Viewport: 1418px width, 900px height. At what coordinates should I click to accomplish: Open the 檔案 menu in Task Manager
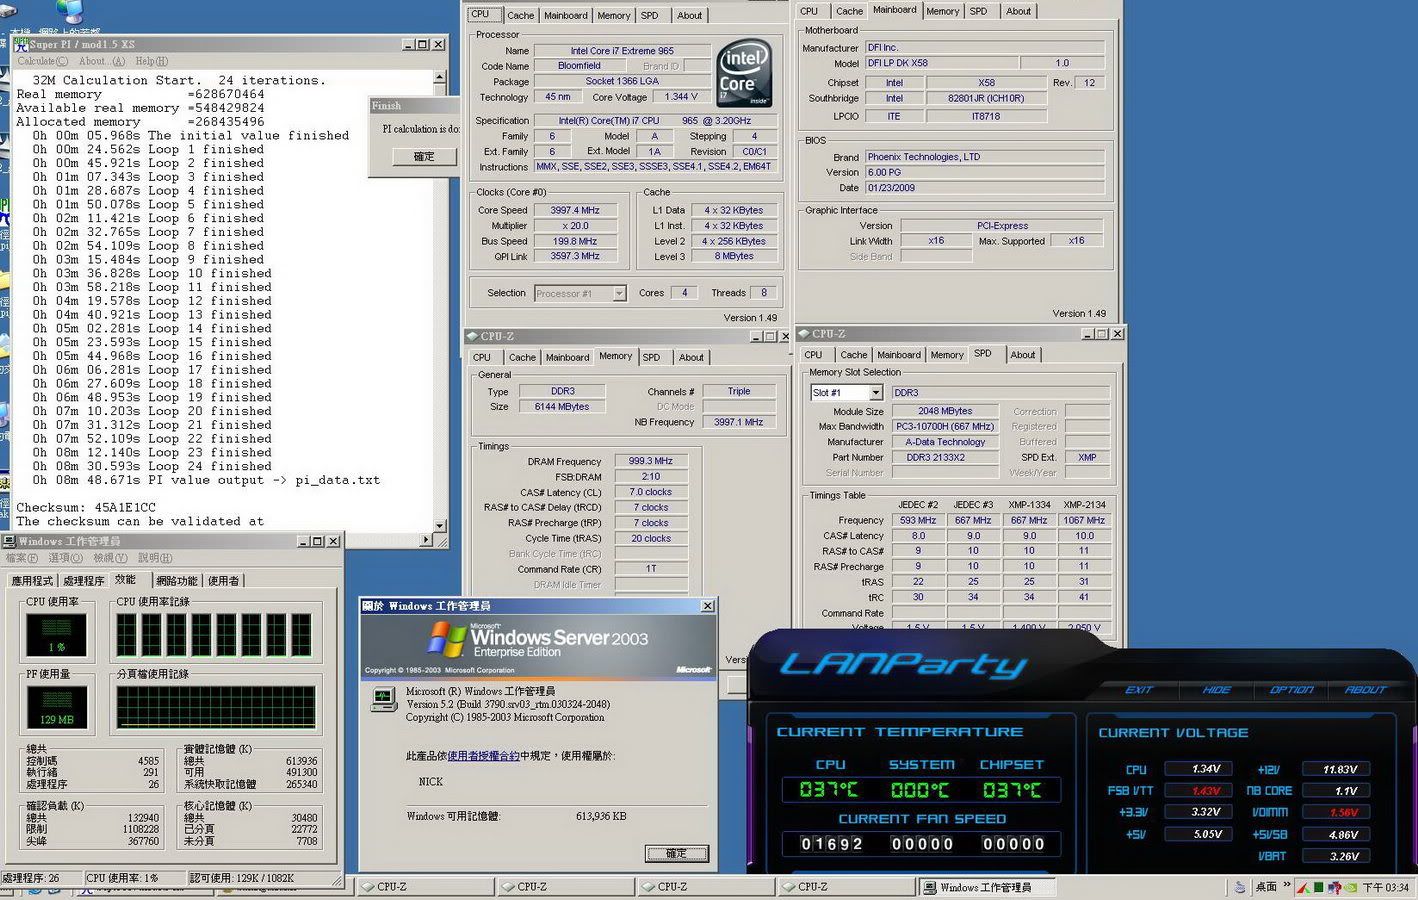coord(22,558)
